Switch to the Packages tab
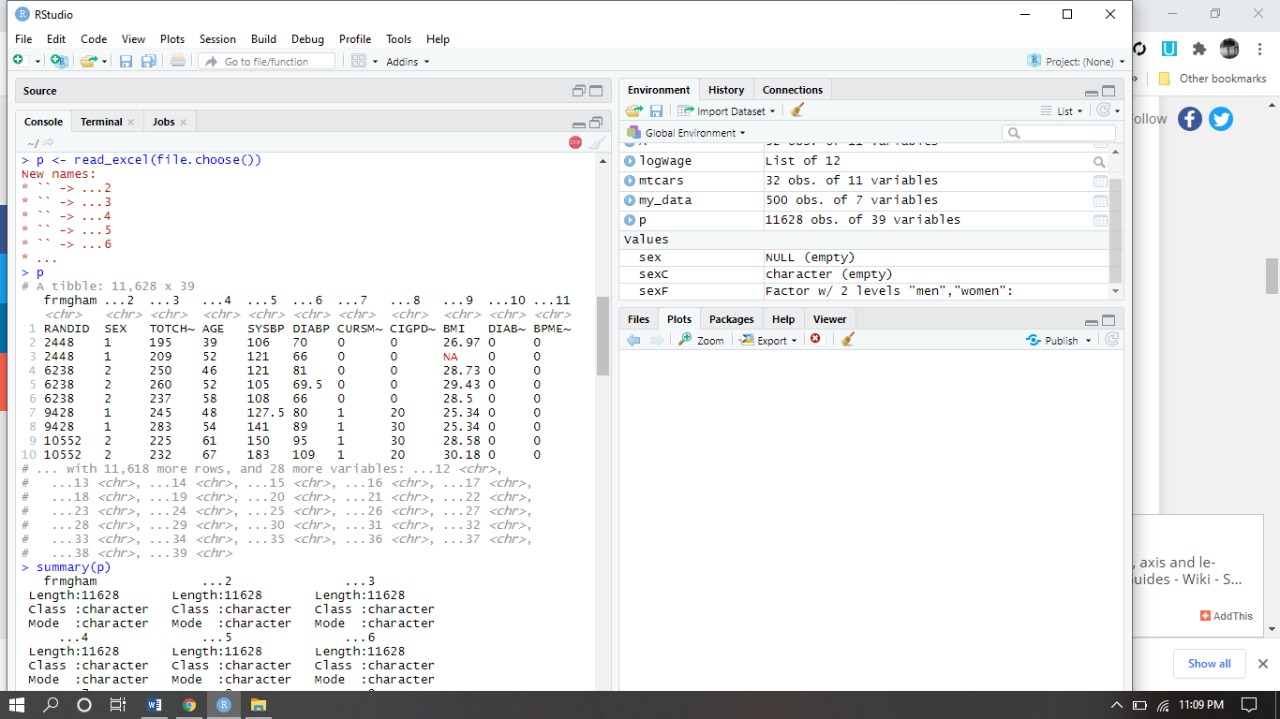 731,319
